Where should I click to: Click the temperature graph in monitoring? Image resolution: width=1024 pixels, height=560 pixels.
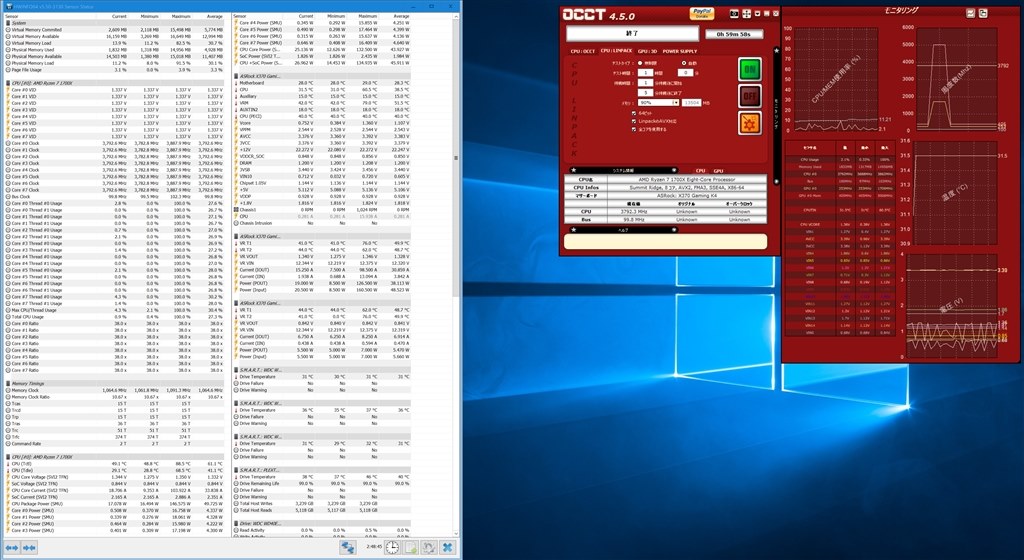click(955, 193)
